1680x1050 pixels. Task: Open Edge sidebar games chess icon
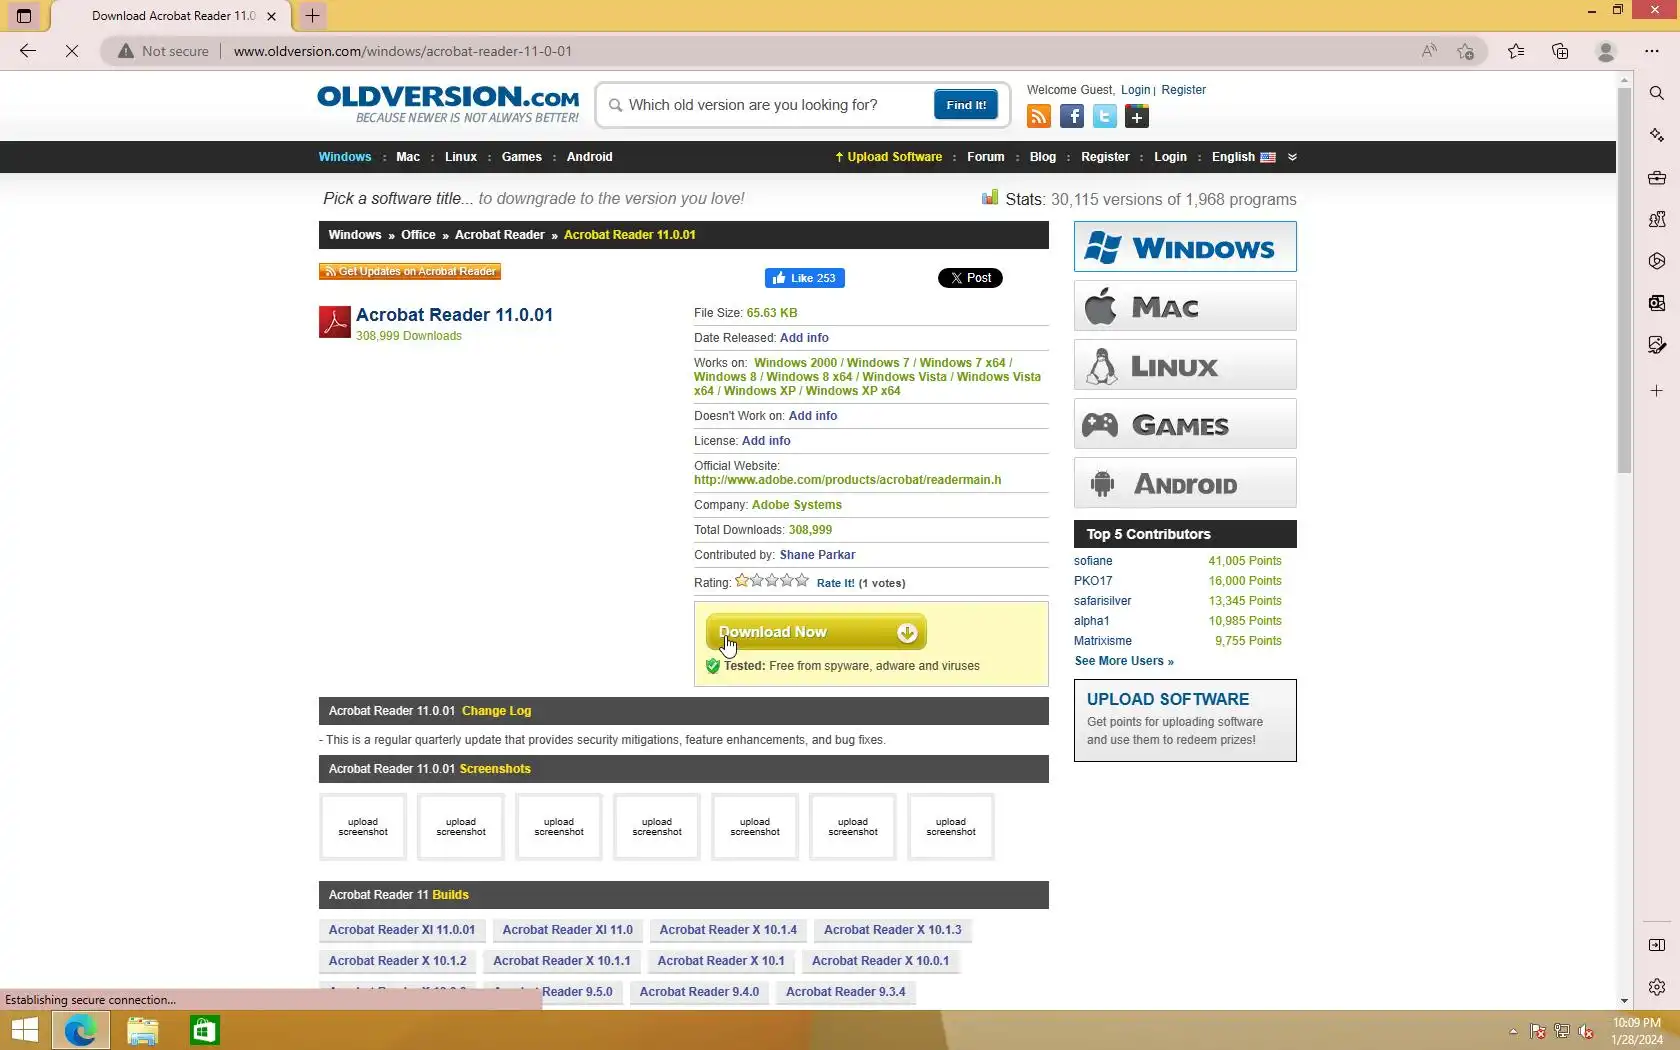point(1657,219)
